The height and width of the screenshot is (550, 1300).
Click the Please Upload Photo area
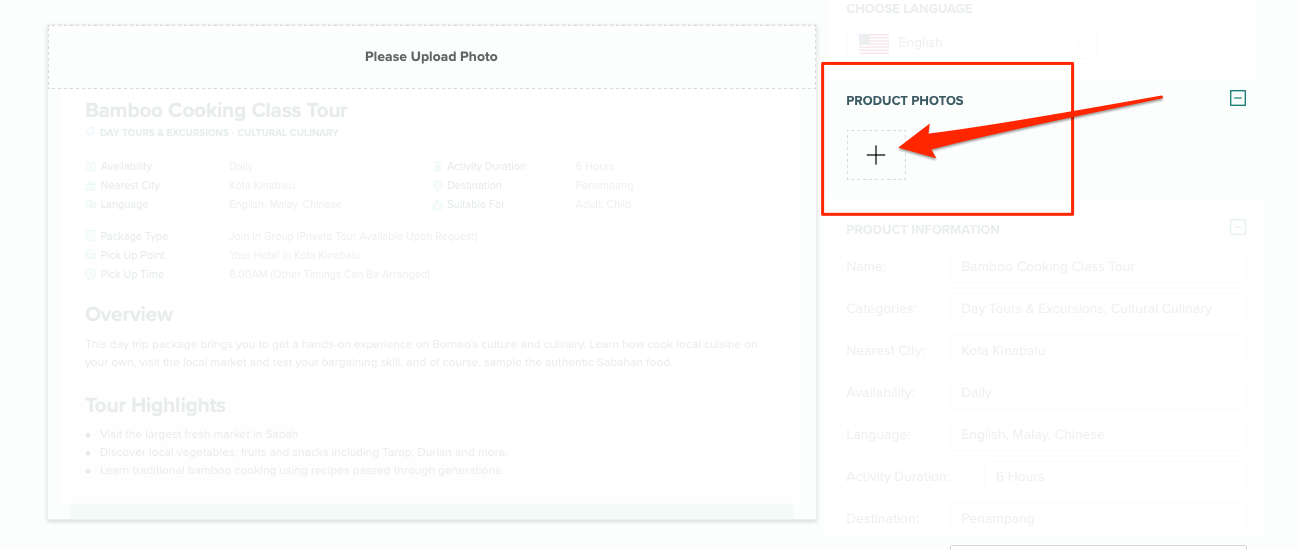click(431, 56)
